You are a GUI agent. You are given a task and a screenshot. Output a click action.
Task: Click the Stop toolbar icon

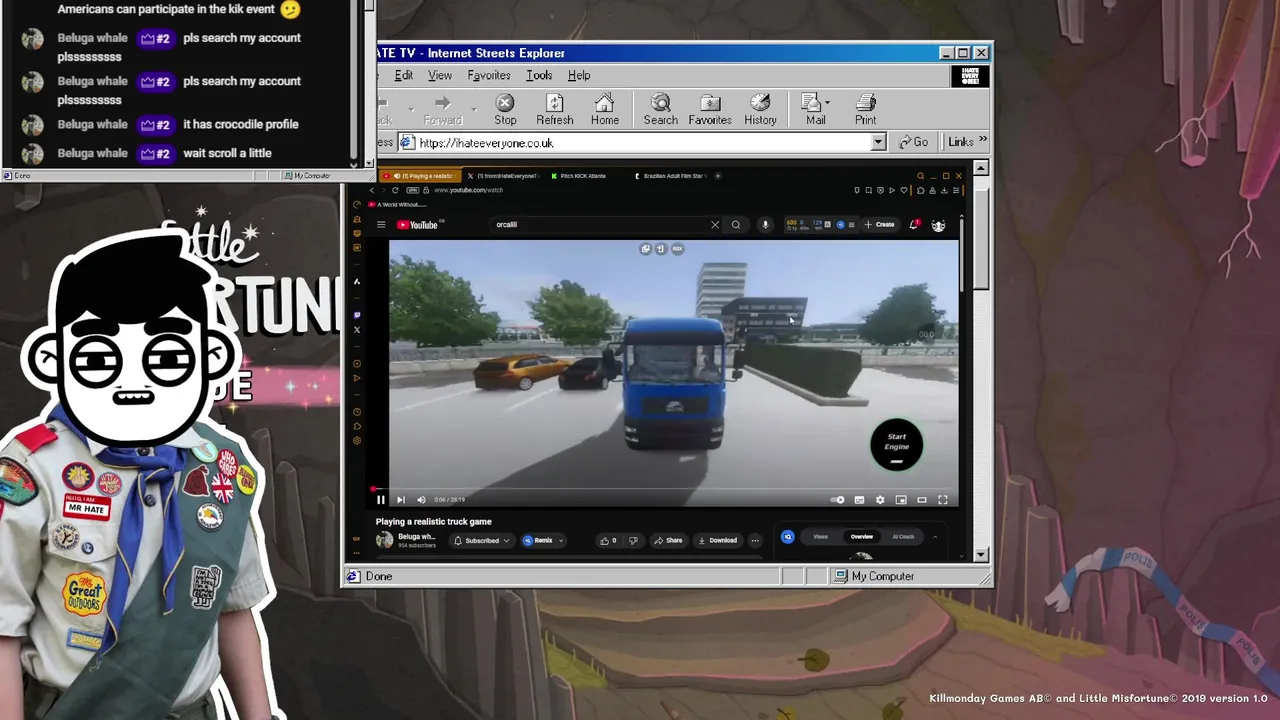pos(505,110)
